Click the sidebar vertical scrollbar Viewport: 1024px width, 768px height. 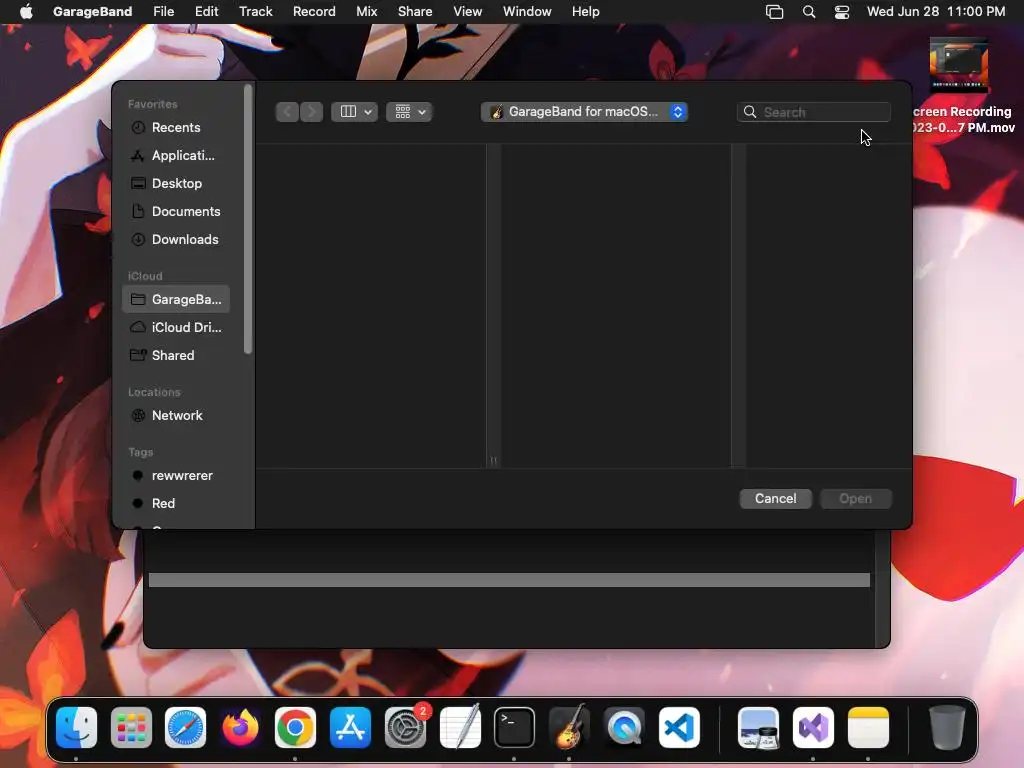248,219
